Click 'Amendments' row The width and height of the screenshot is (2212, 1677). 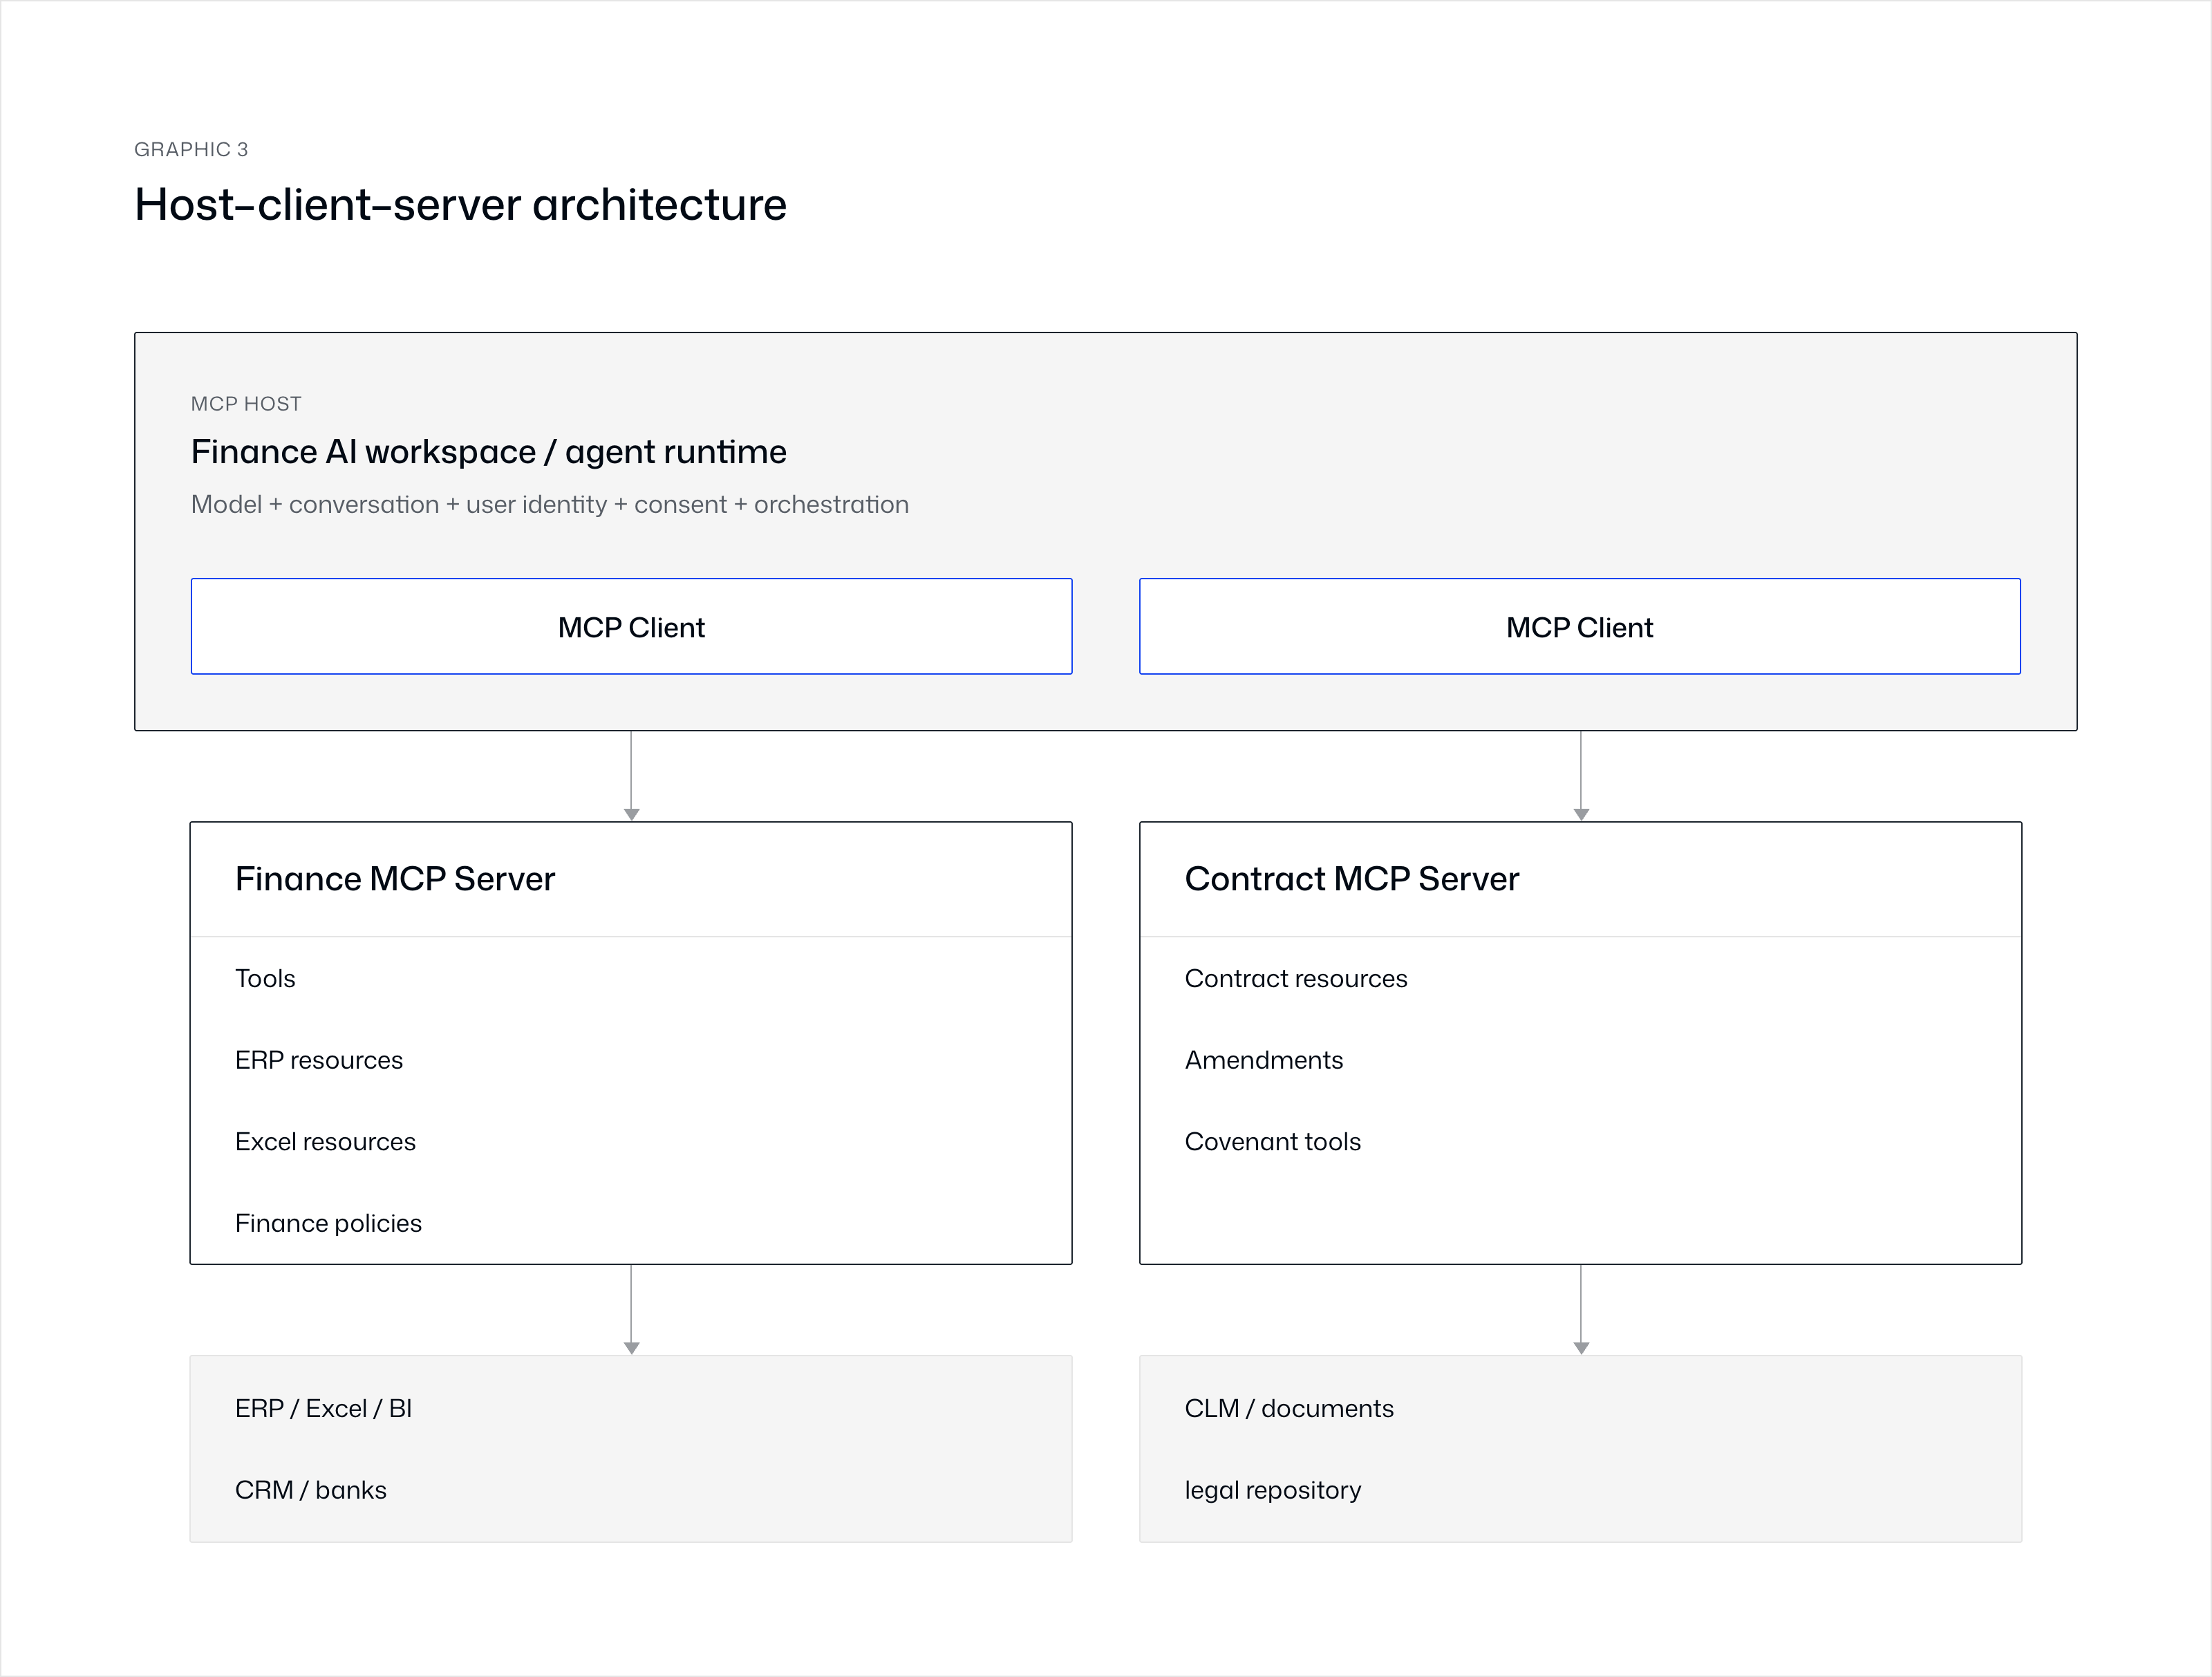[1264, 1060]
